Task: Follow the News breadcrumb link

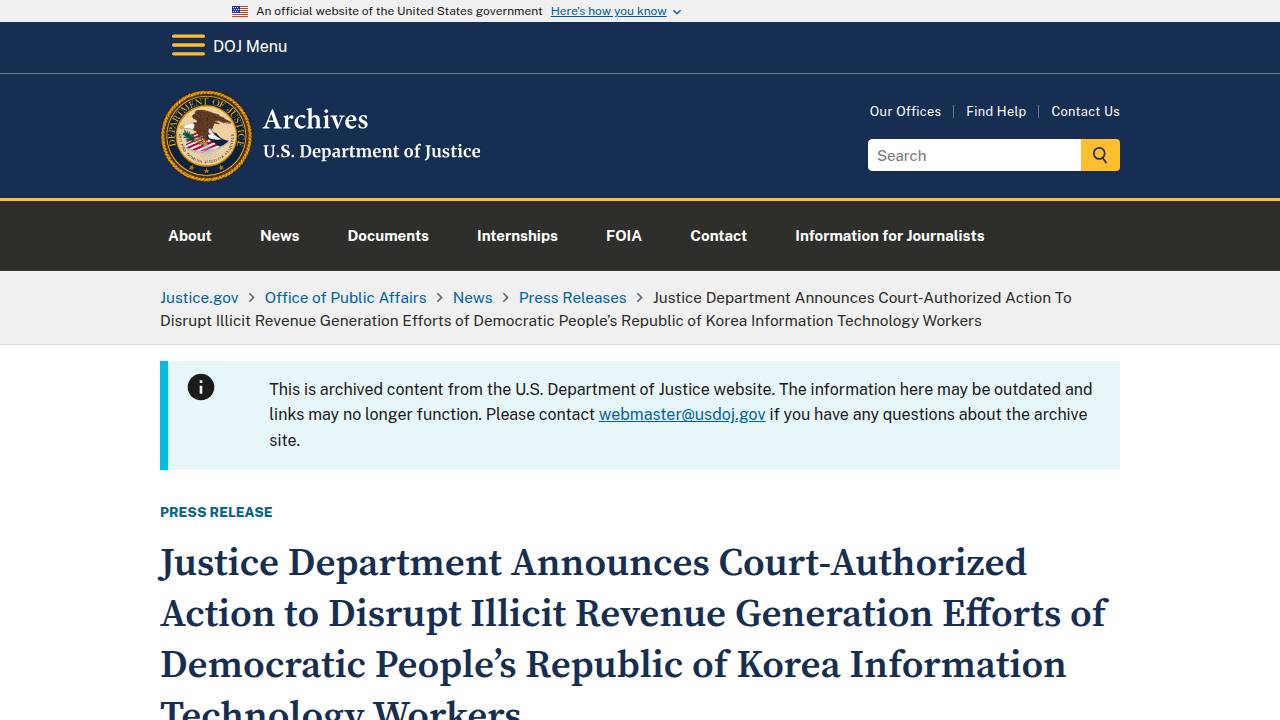Action: pyautogui.click(x=472, y=297)
